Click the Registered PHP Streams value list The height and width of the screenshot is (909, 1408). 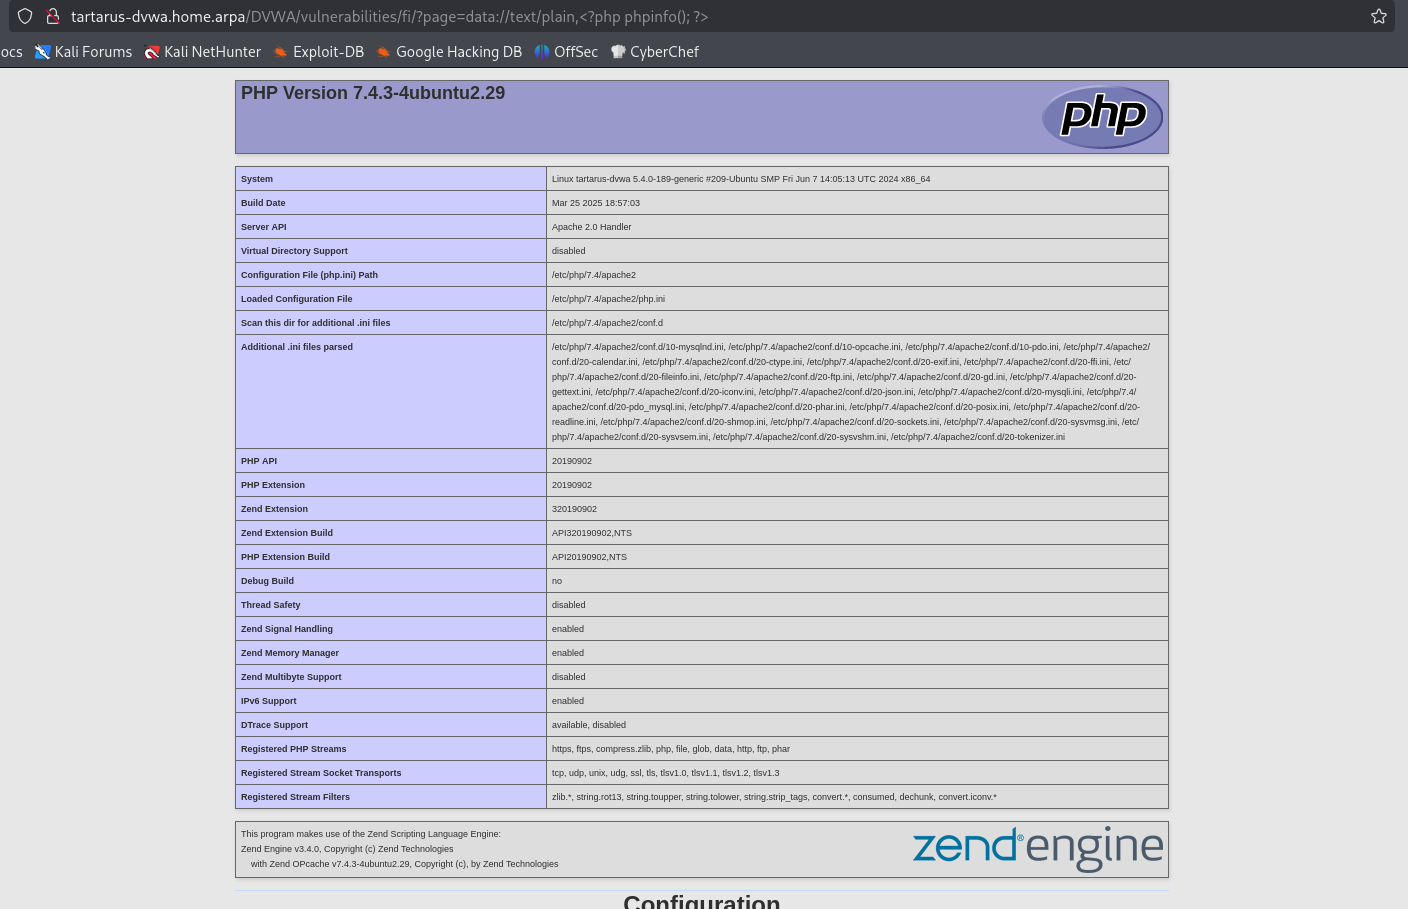(670, 749)
